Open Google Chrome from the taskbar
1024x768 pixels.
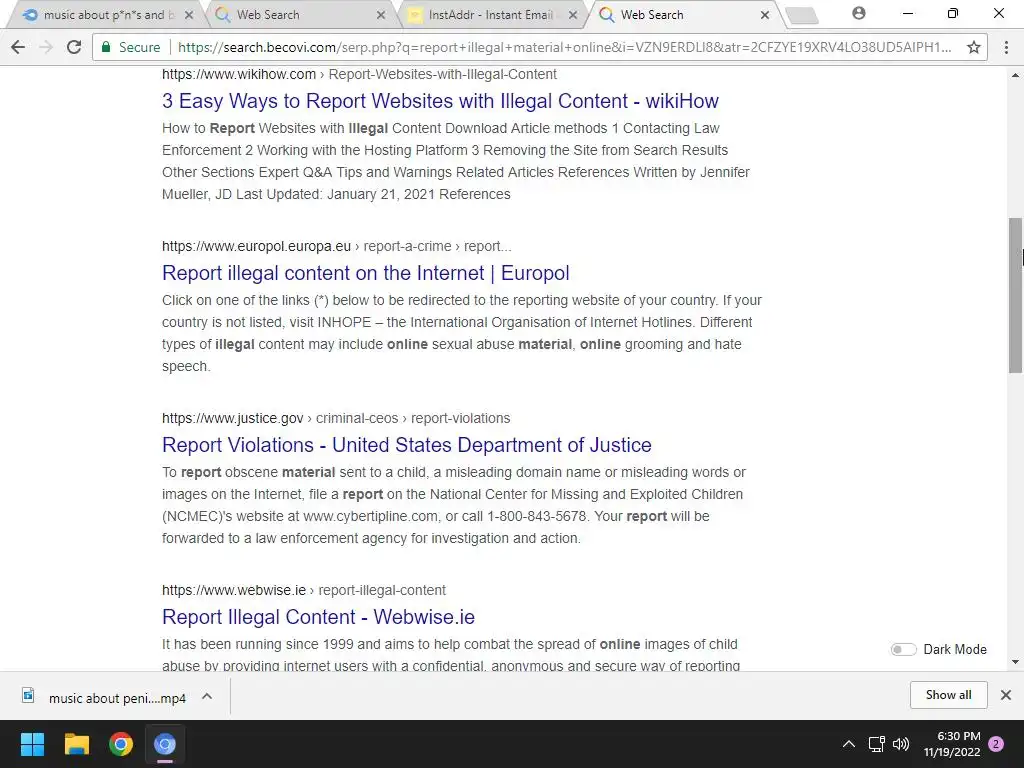coord(121,744)
